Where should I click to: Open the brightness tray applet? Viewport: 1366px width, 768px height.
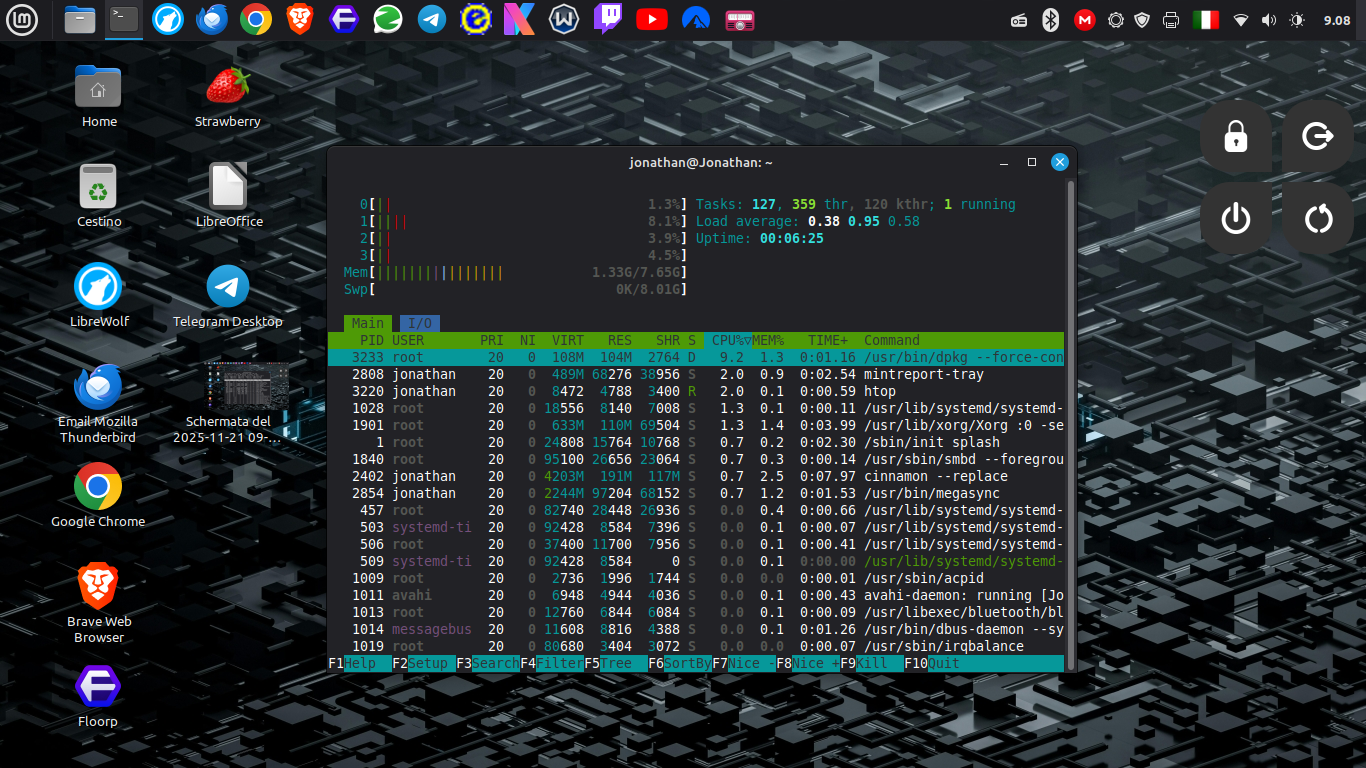click(1297, 20)
